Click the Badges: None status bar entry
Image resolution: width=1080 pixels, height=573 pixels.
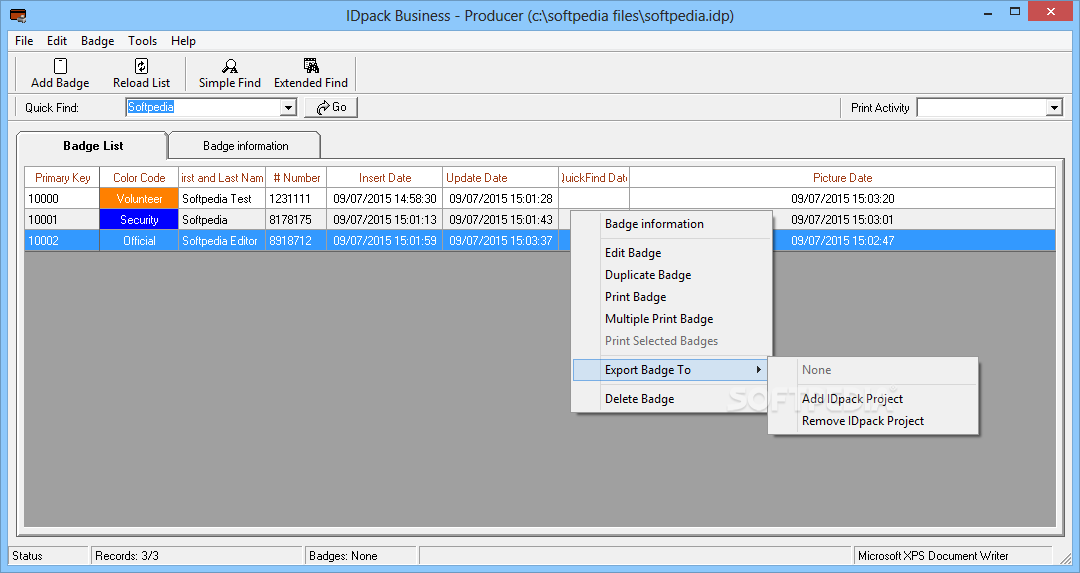pos(360,556)
